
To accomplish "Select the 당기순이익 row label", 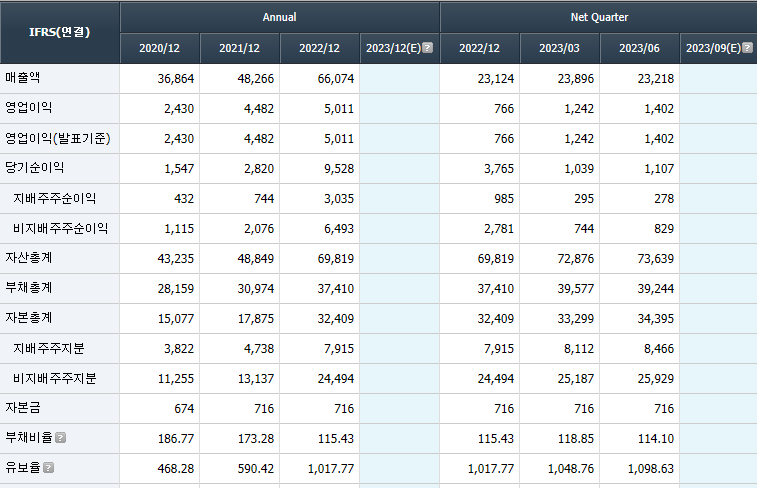I will tap(34, 168).
